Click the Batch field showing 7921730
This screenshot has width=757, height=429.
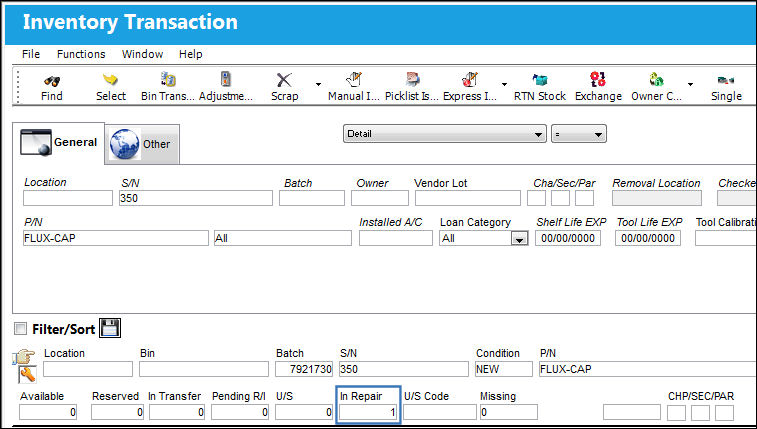coord(304,369)
